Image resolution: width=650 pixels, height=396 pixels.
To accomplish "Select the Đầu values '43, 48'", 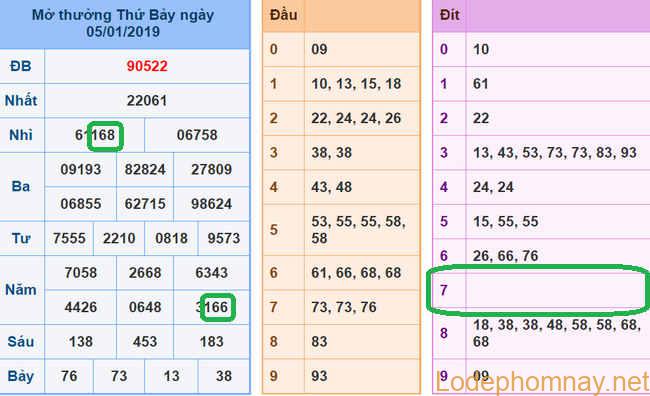I will coord(332,187).
